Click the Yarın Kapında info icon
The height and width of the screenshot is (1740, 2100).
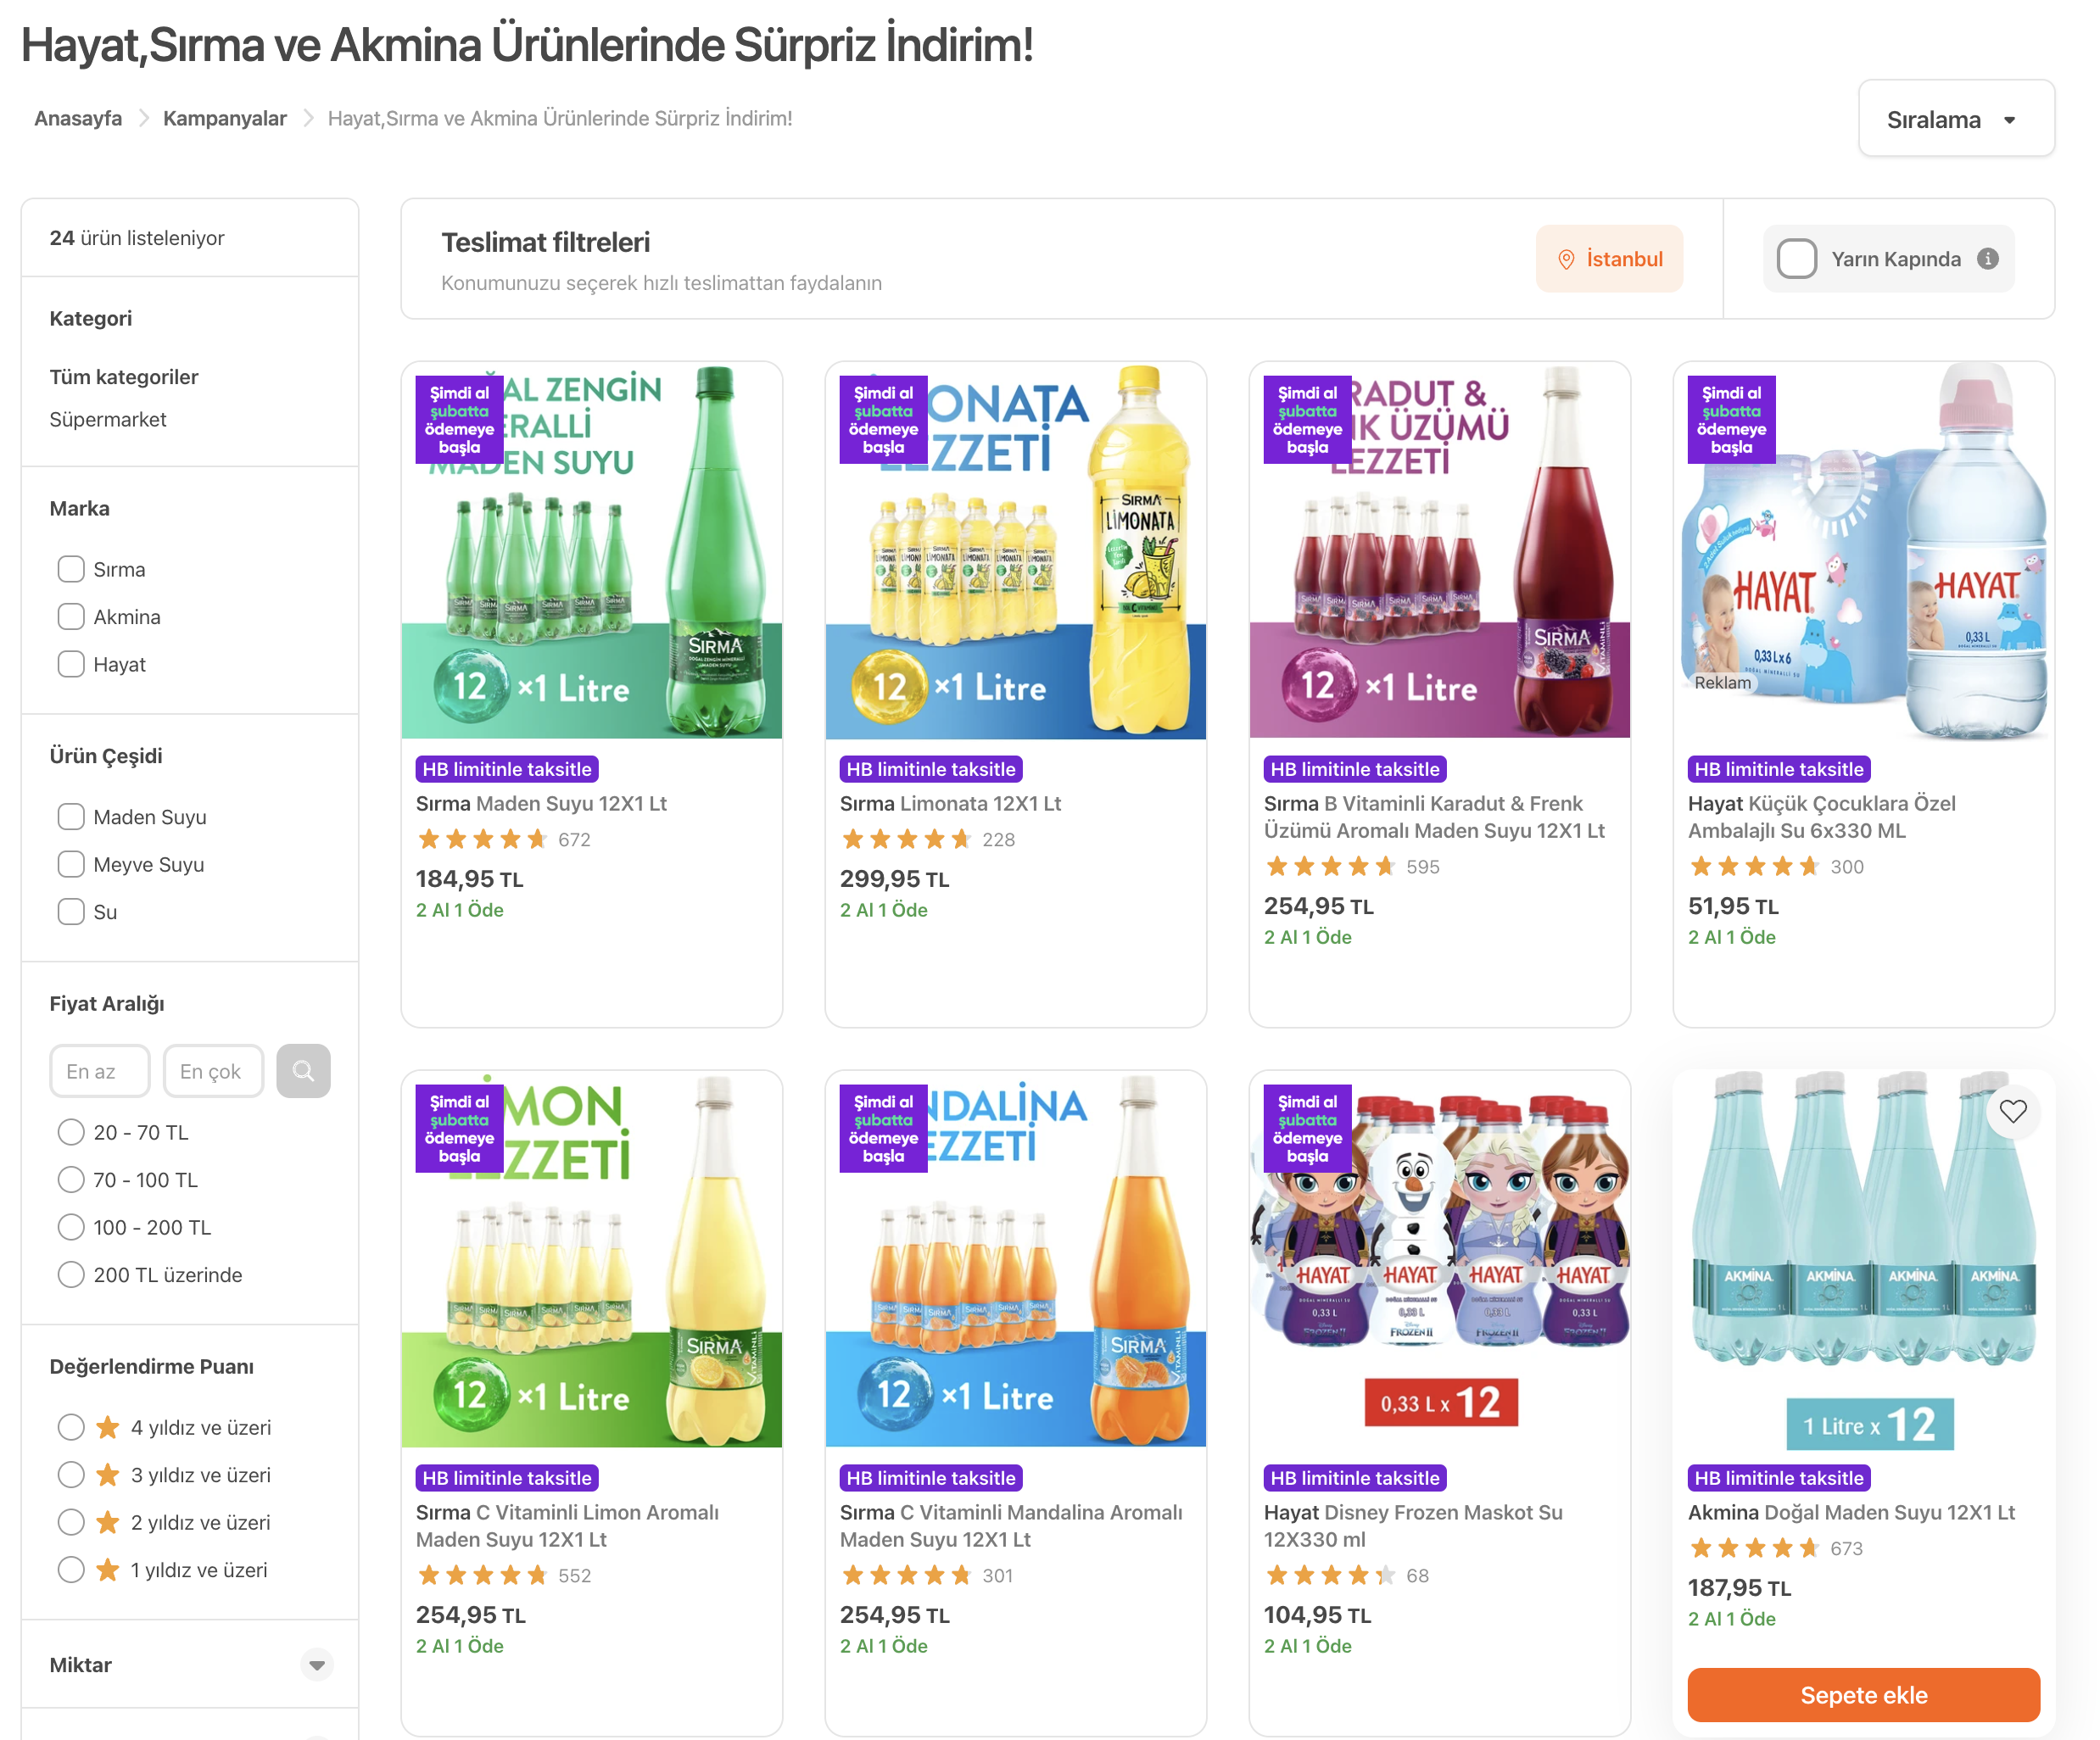(1988, 259)
